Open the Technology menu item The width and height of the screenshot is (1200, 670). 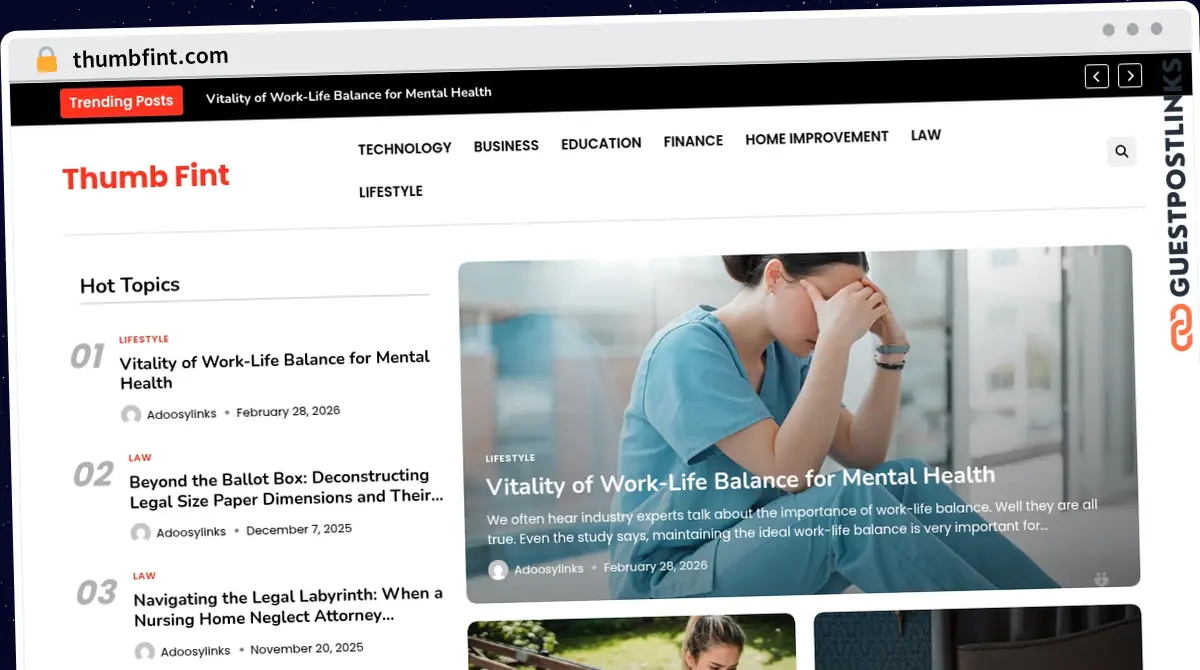[x=405, y=148]
